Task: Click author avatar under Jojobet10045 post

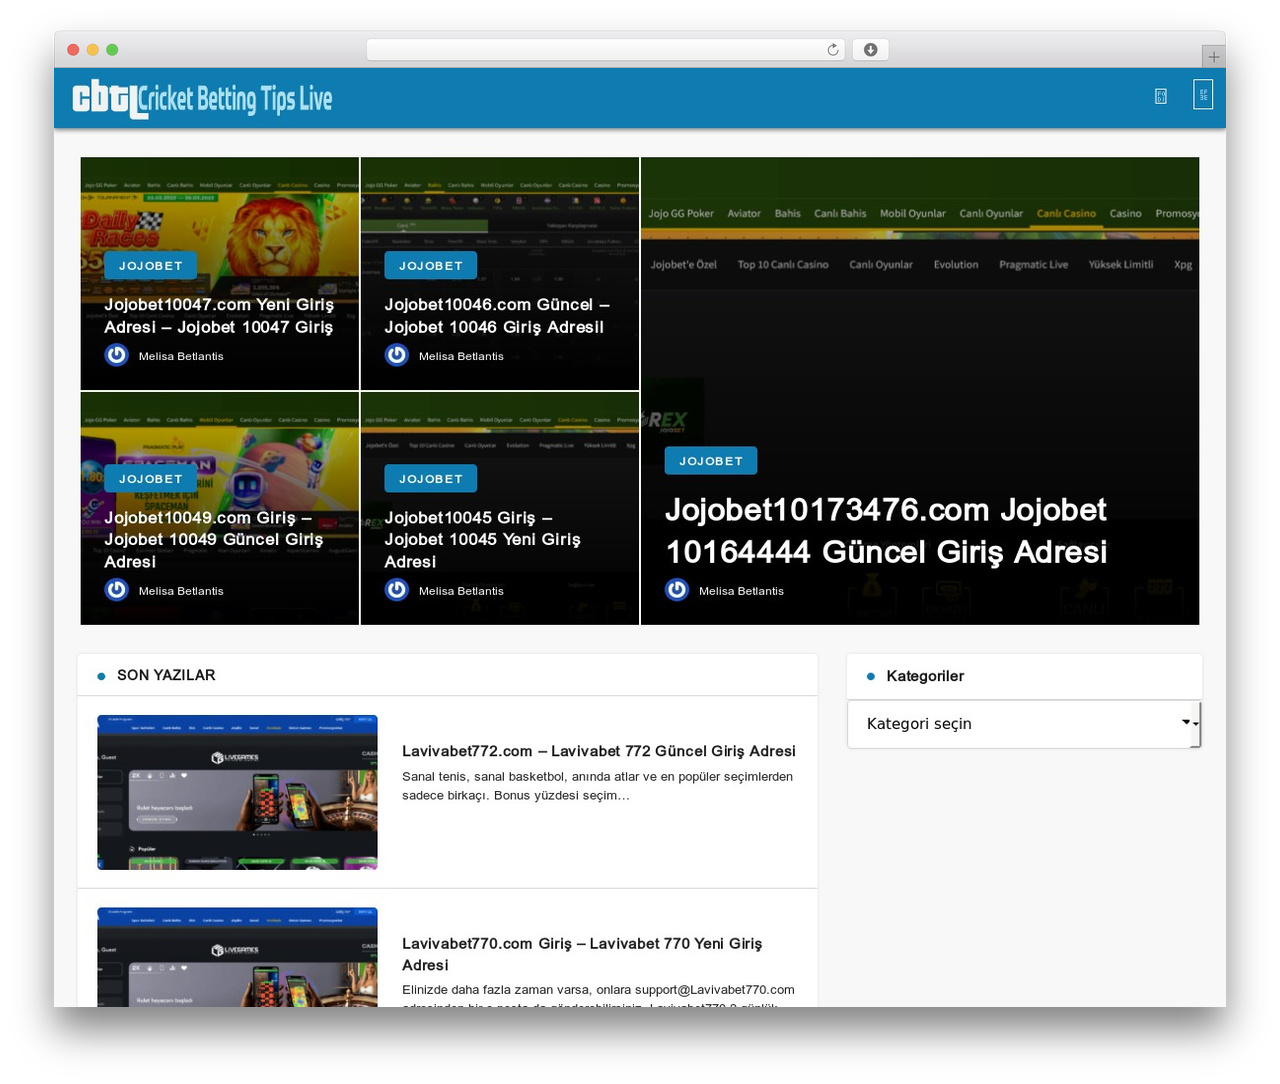Action: [x=397, y=590]
